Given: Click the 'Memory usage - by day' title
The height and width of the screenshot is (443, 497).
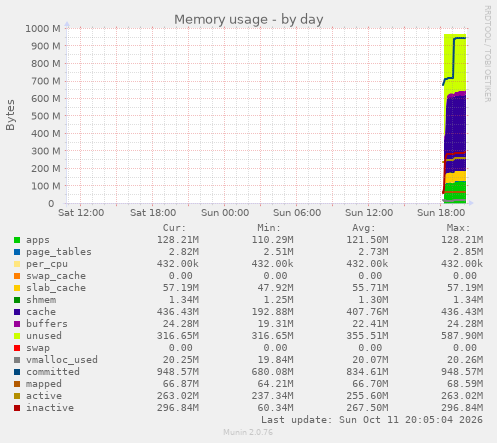Looking at the screenshot, I should click(249, 19).
